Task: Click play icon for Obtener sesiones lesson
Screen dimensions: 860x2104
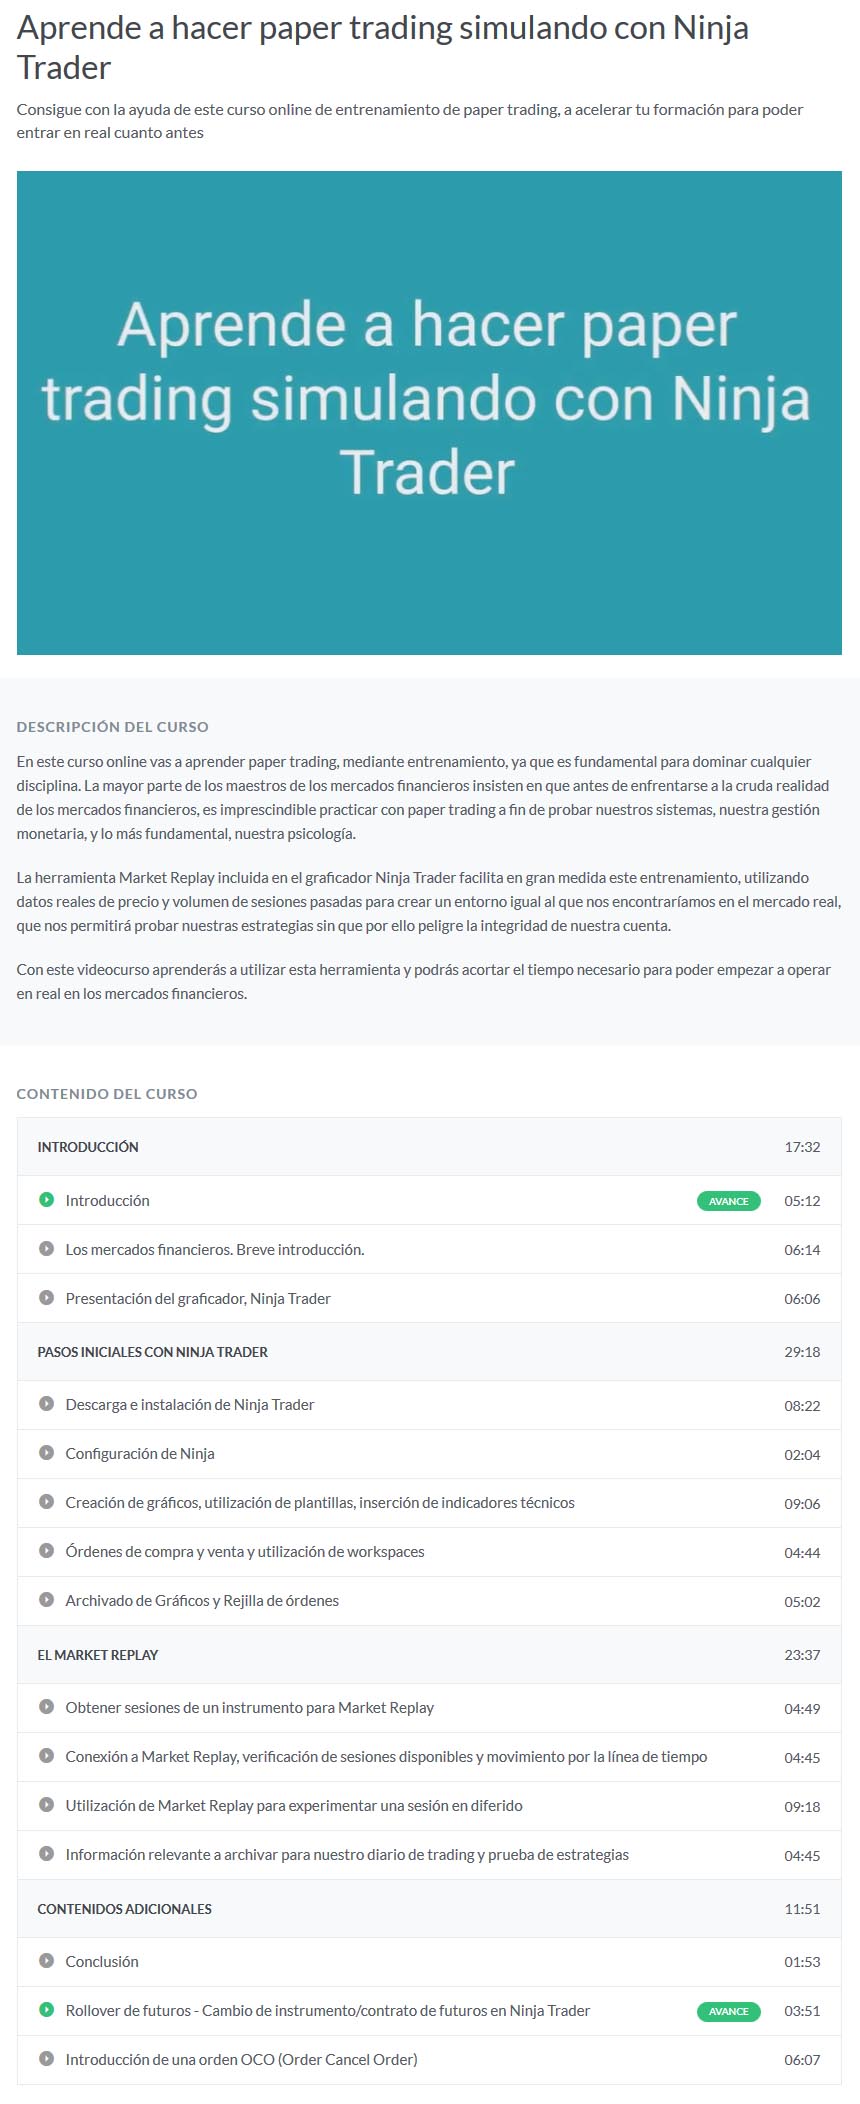Action: click(46, 1706)
